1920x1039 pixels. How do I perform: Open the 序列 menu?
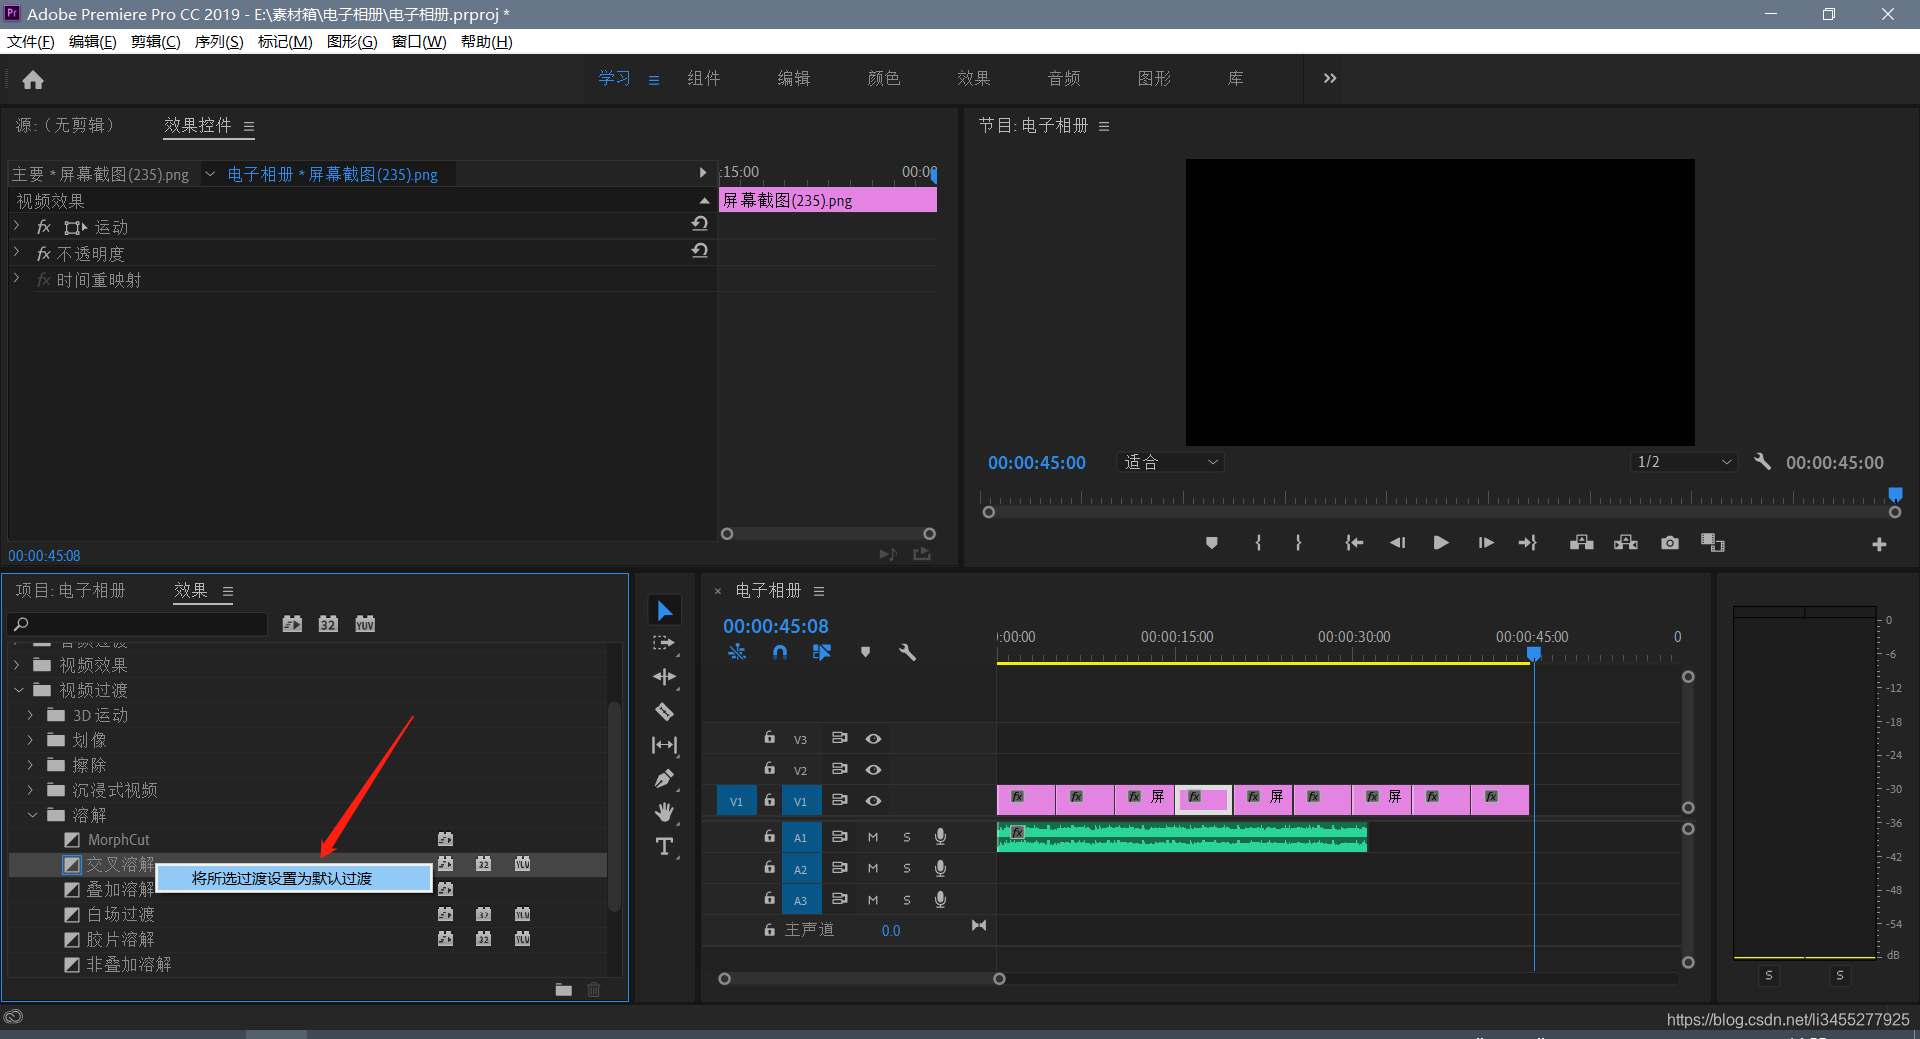pos(219,41)
